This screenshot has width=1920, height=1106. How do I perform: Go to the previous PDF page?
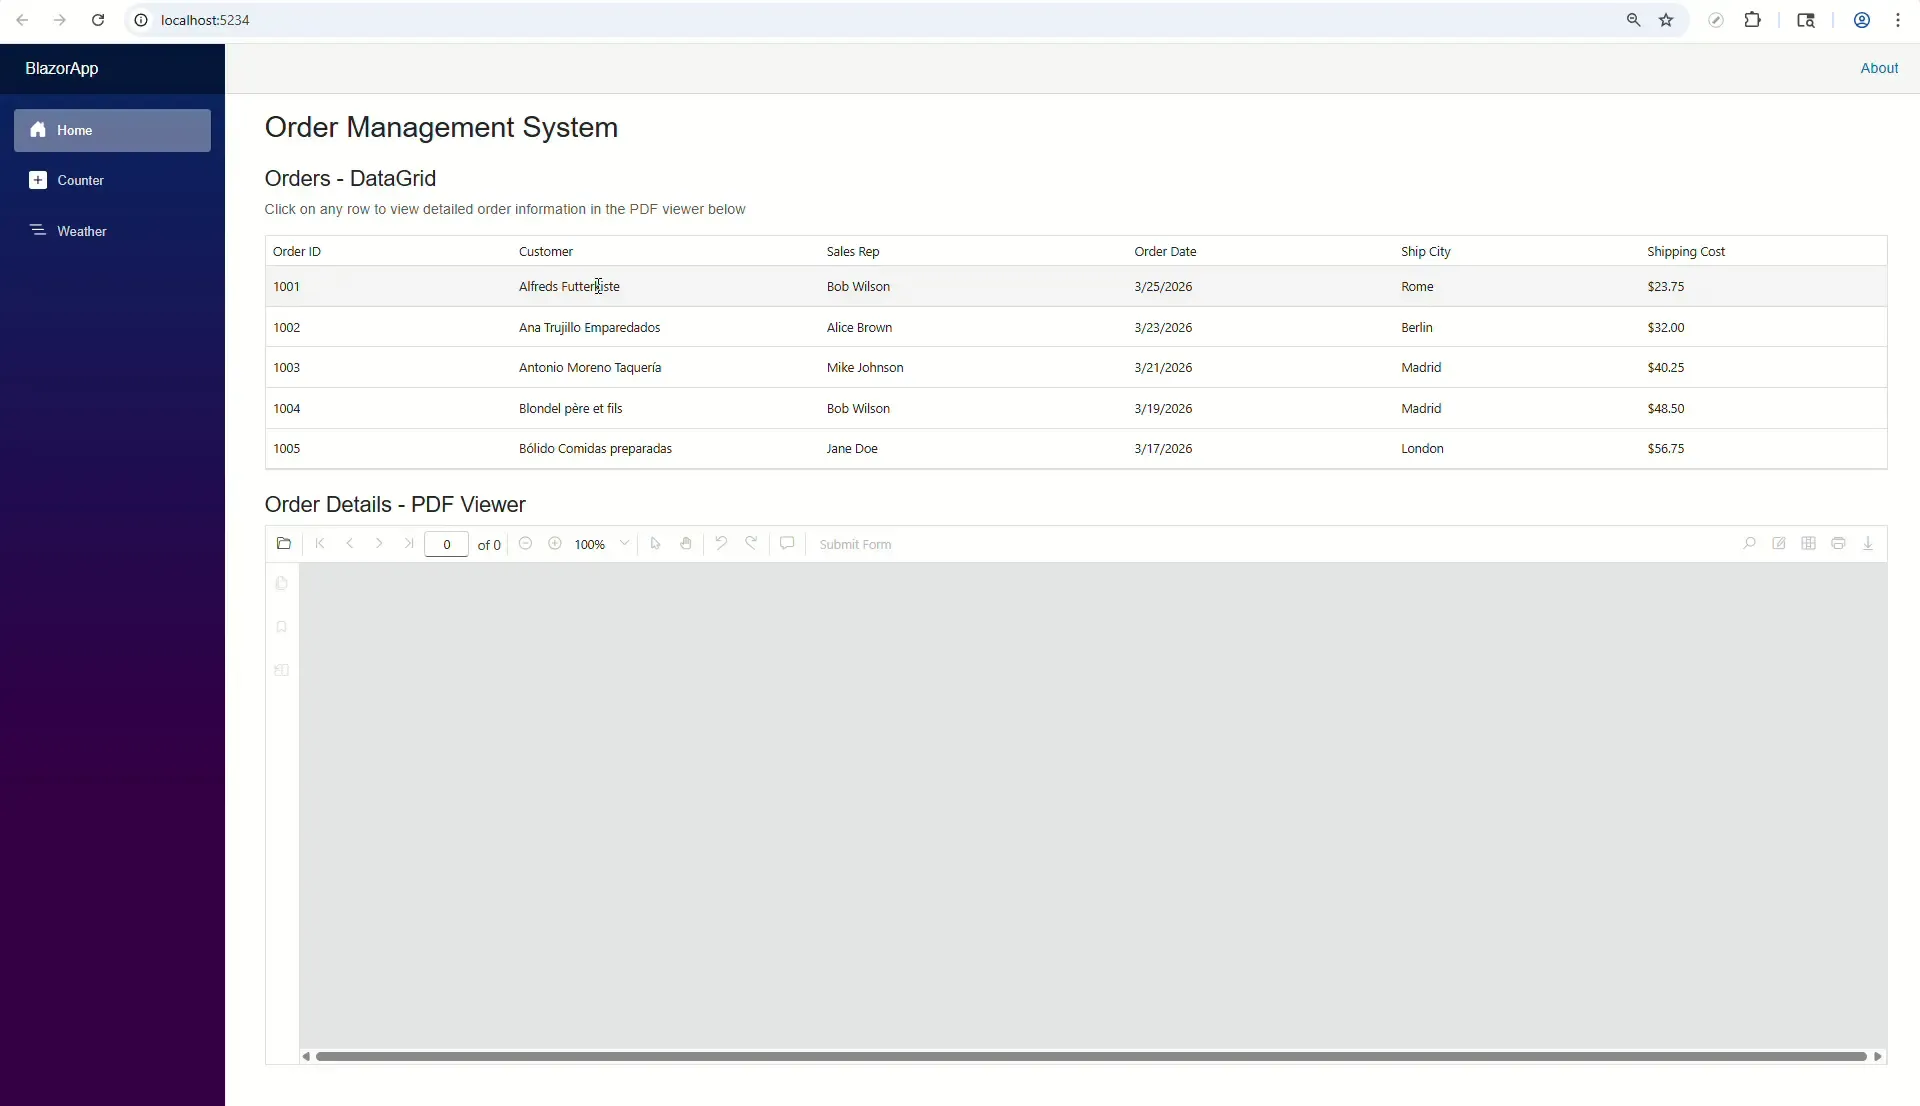click(x=350, y=544)
